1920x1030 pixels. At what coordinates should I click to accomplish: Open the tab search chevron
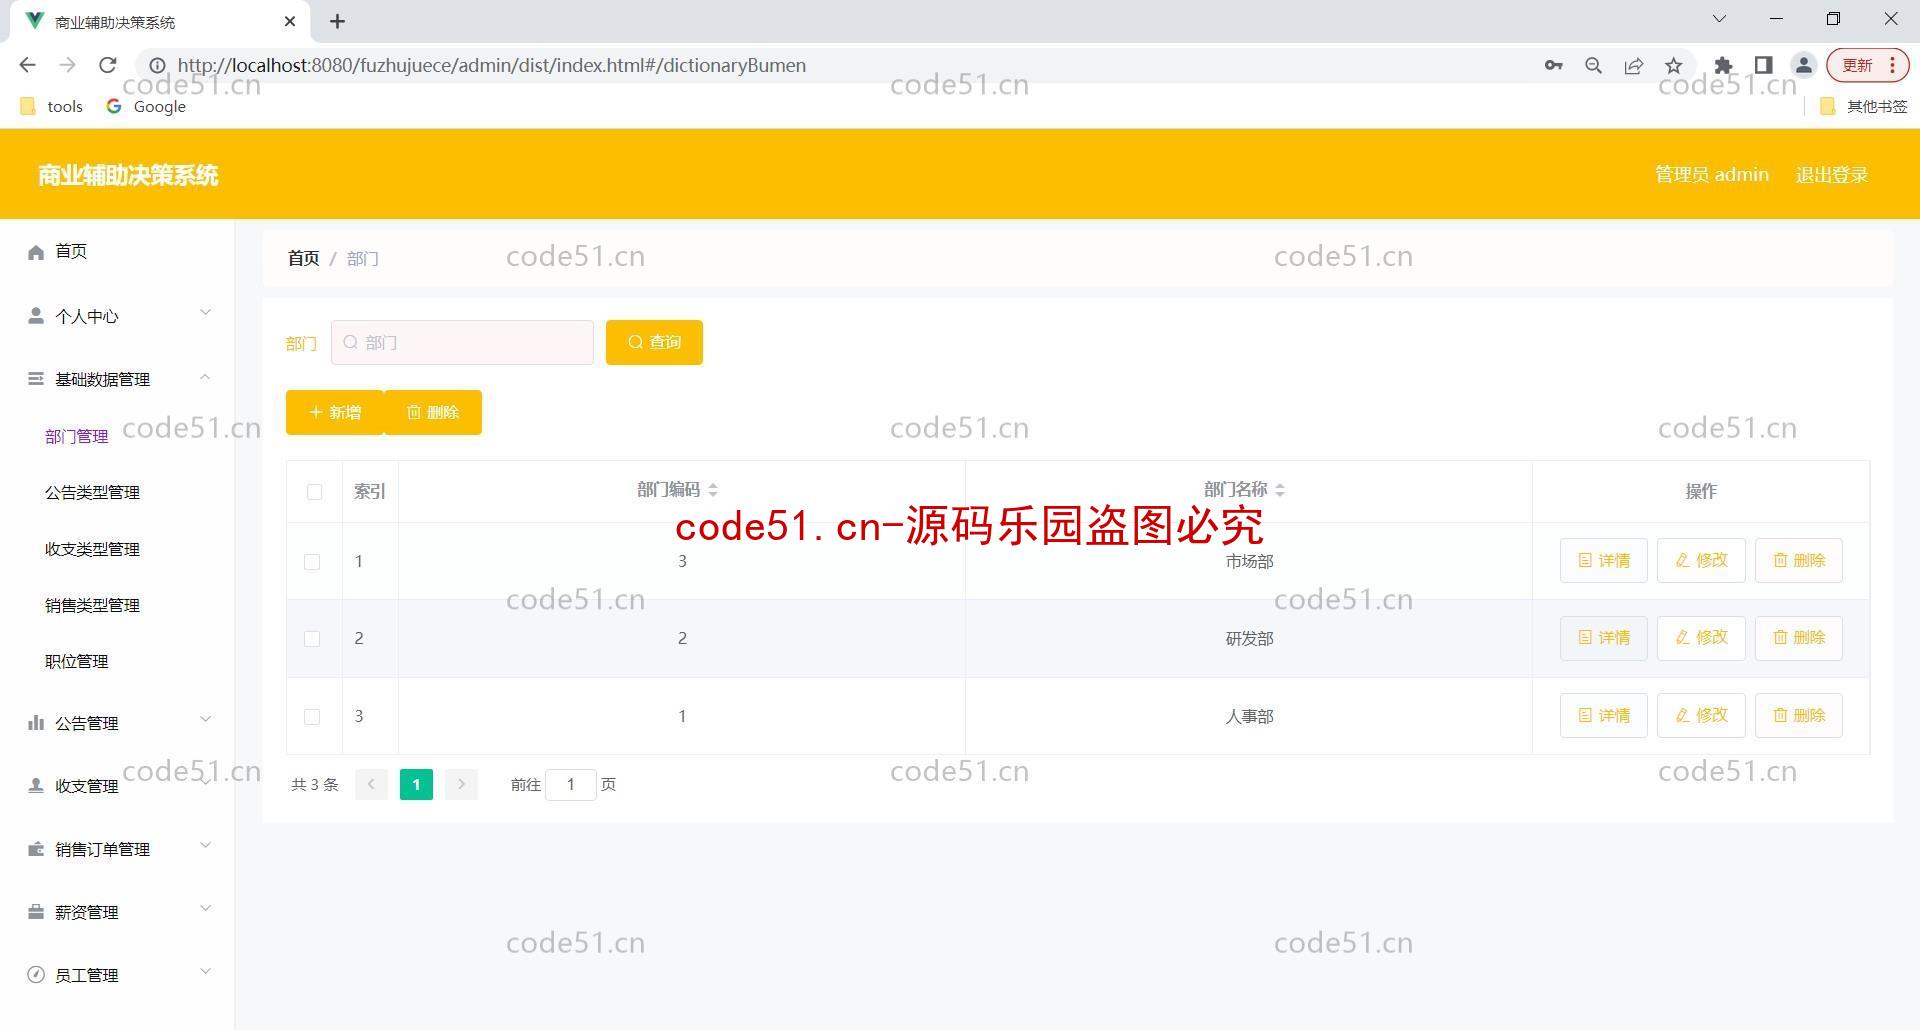(1720, 19)
